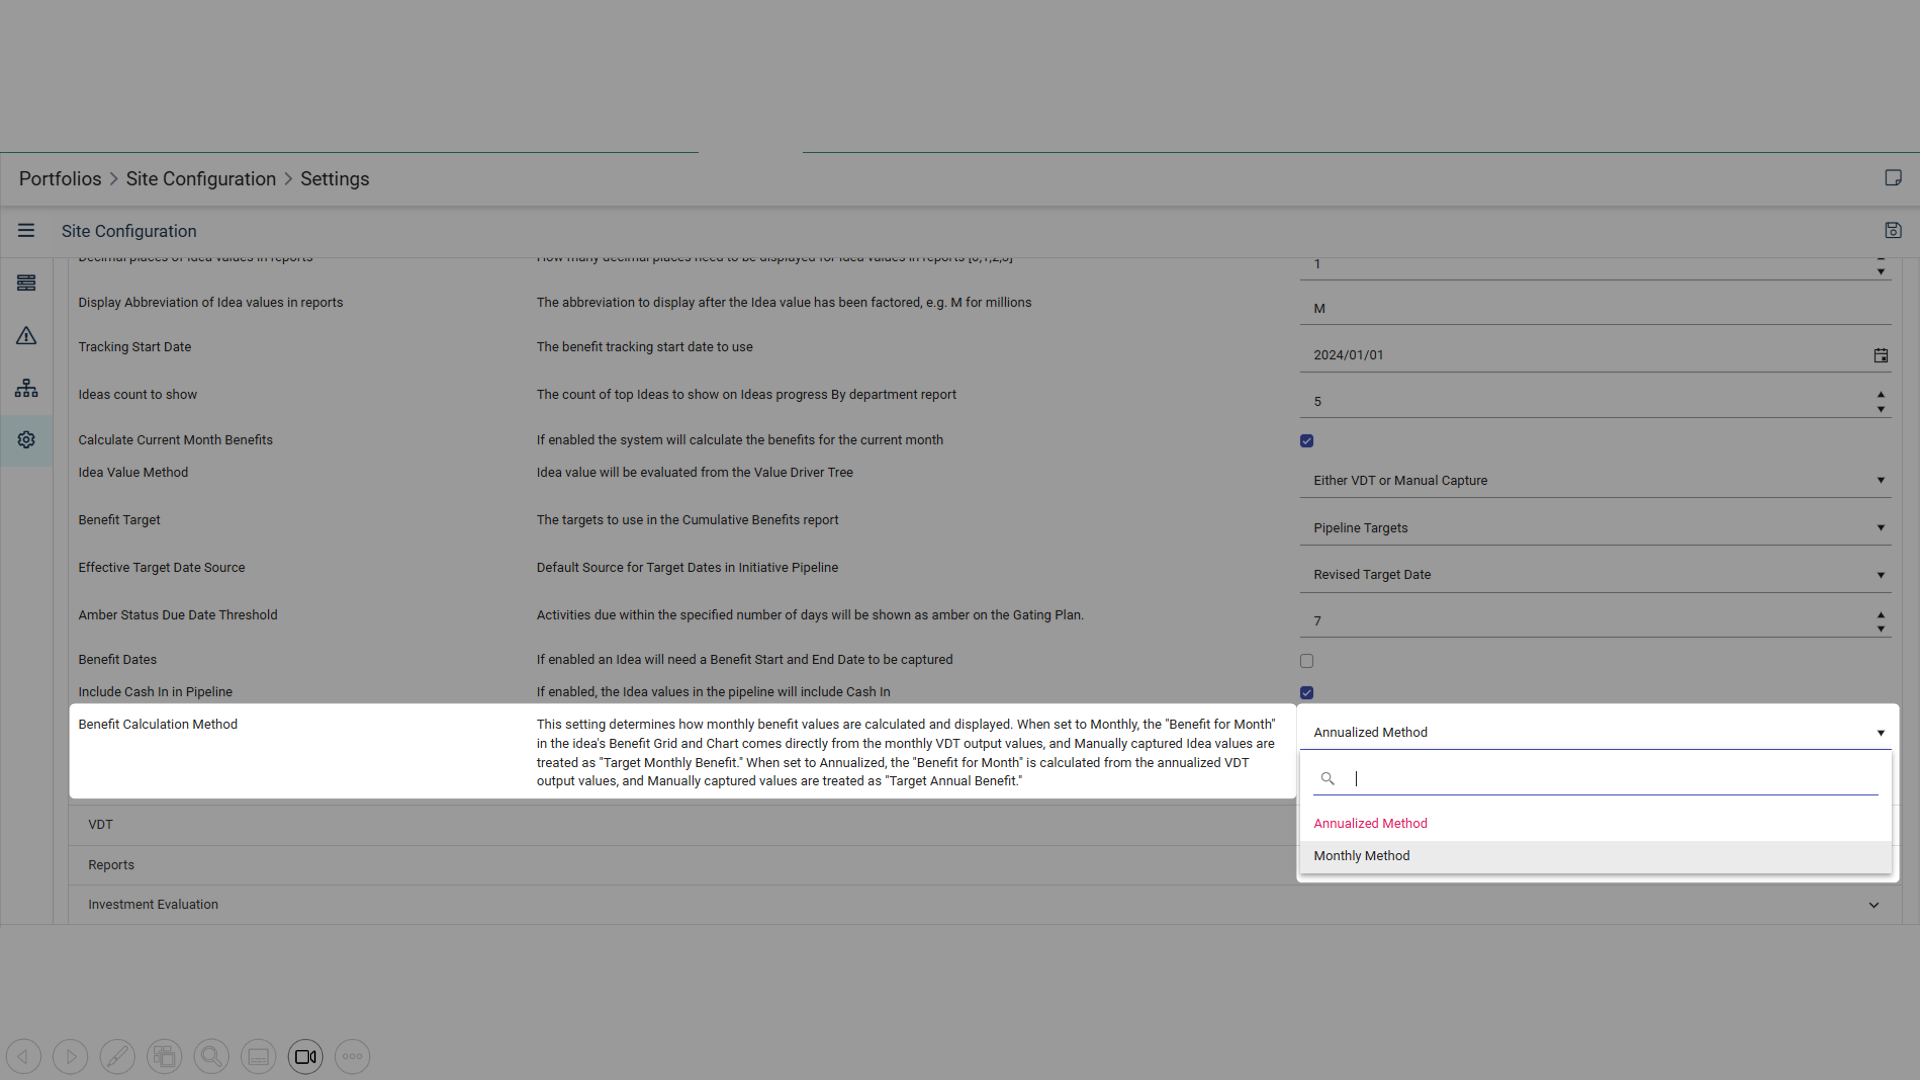Open the hierarchy tree sidebar icon

point(26,388)
